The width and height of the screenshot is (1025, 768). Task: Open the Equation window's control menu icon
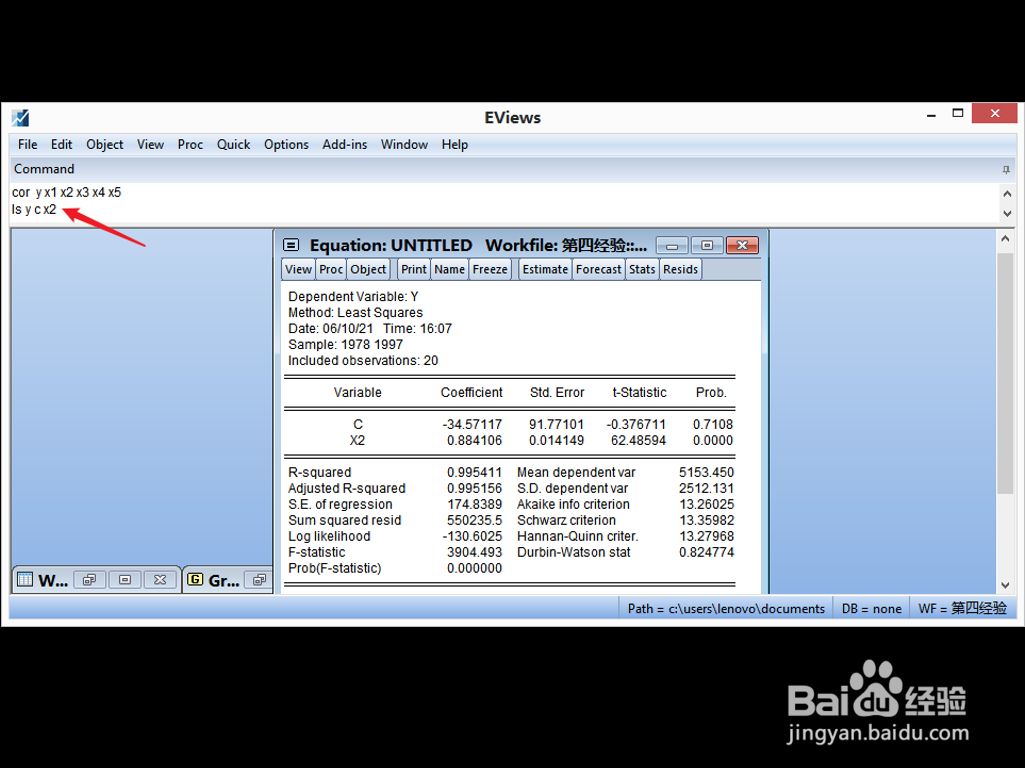point(291,245)
